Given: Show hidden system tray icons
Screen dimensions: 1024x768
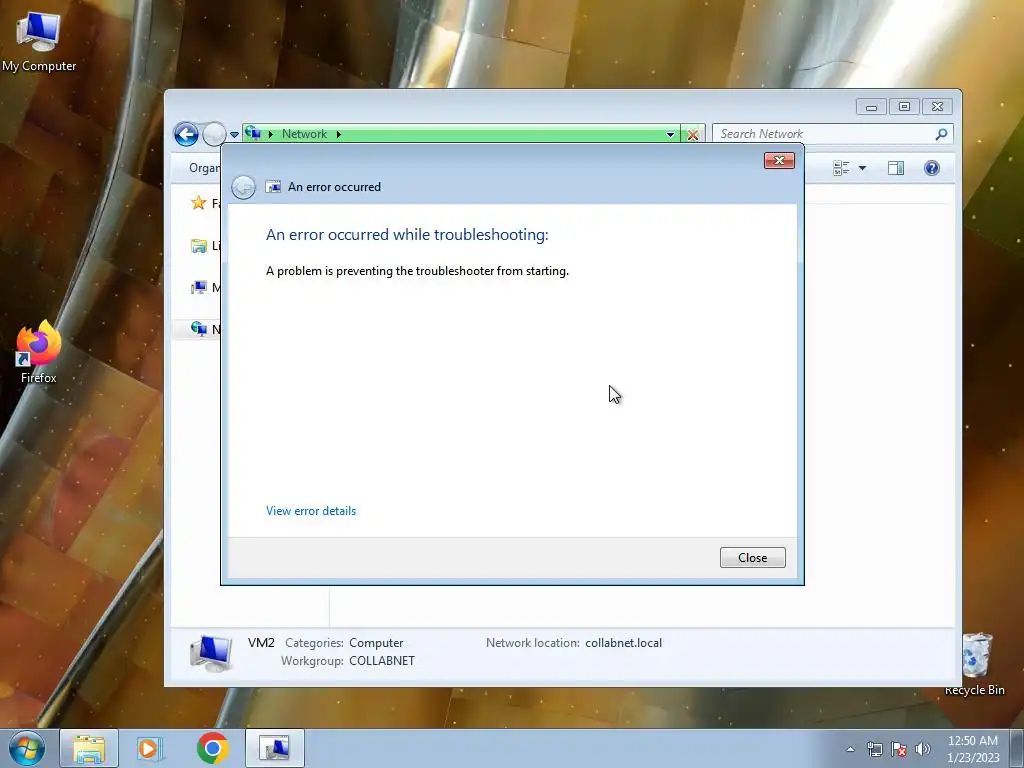Looking at the screenshot, I should [850, 749].
